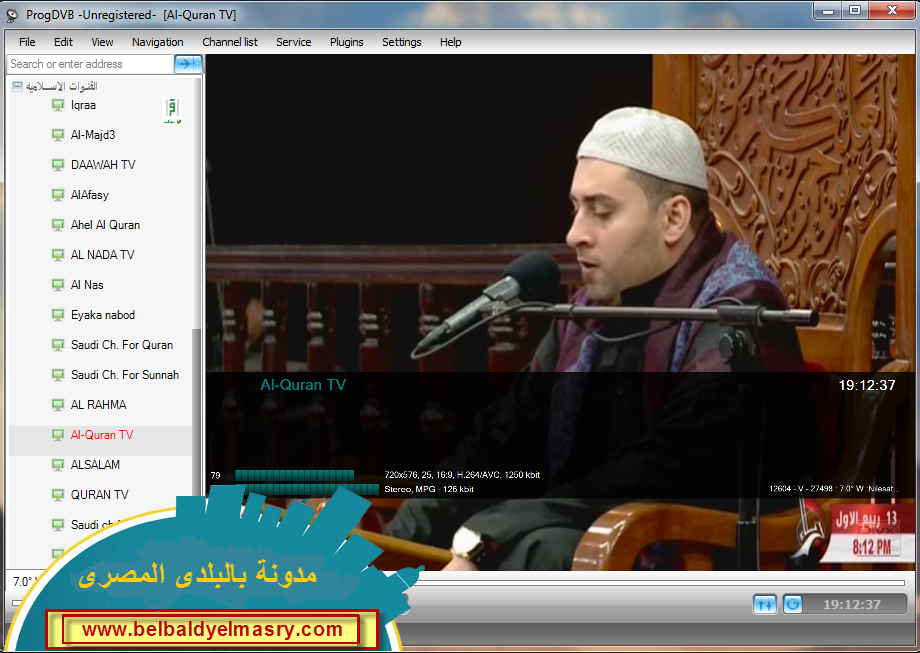Click the search or enter address field

click(90, 64)
